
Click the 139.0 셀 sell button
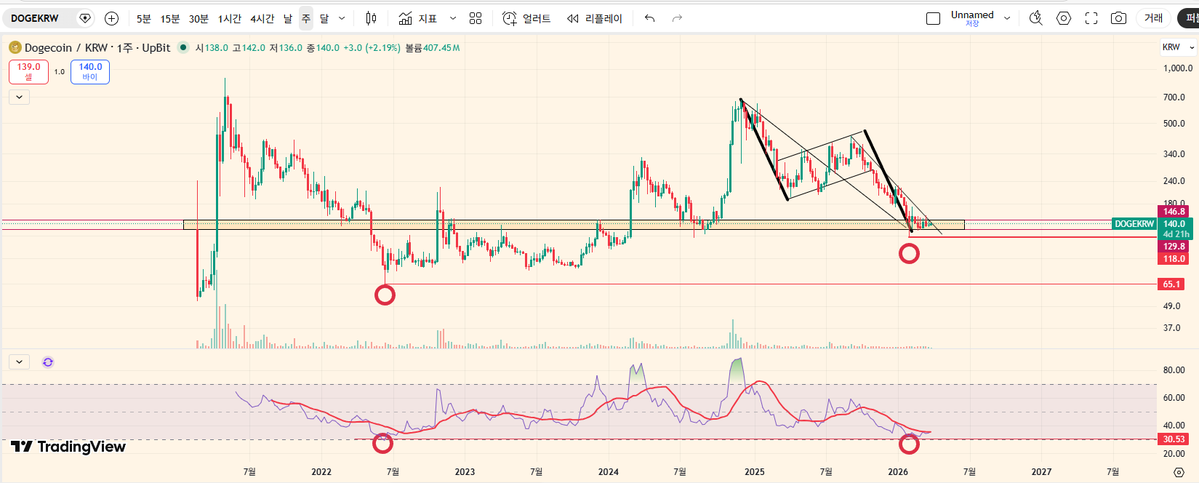pyautogui.click(x=28, y=73)
